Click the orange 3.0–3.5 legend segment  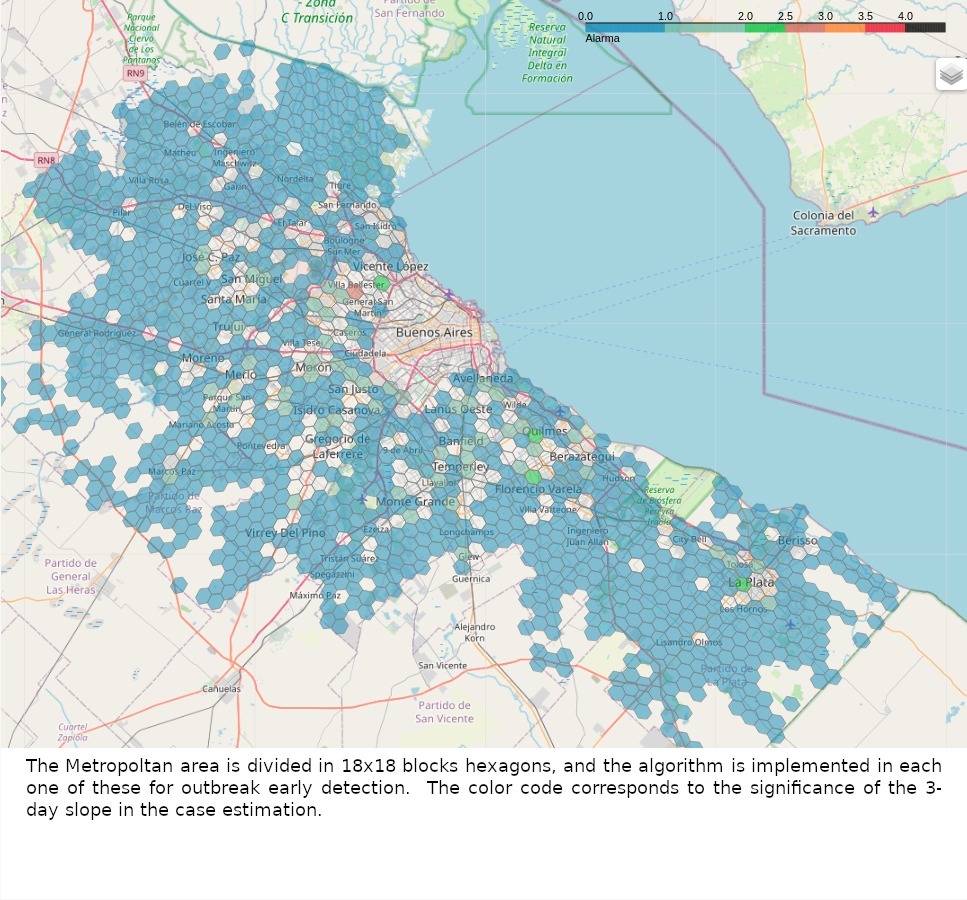coord(845,28)
